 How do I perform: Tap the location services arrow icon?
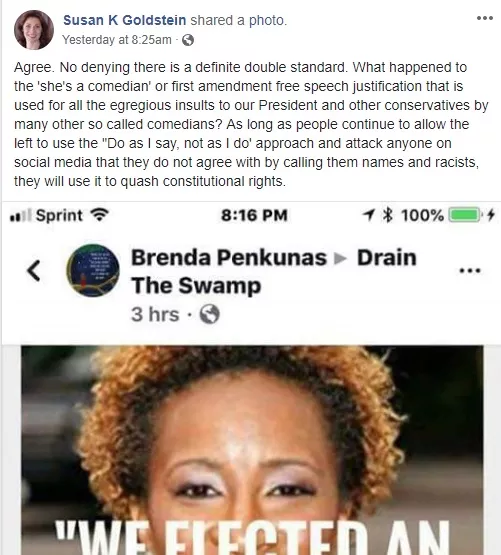click(368, 214)
